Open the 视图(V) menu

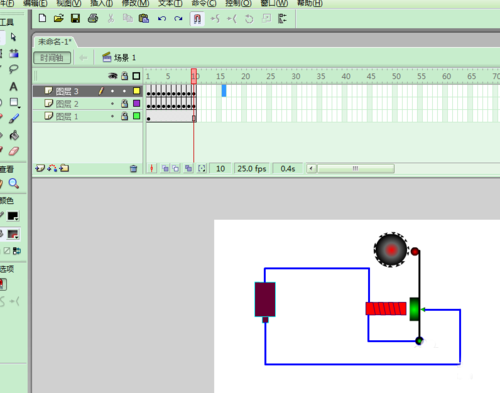coord(69,3)
